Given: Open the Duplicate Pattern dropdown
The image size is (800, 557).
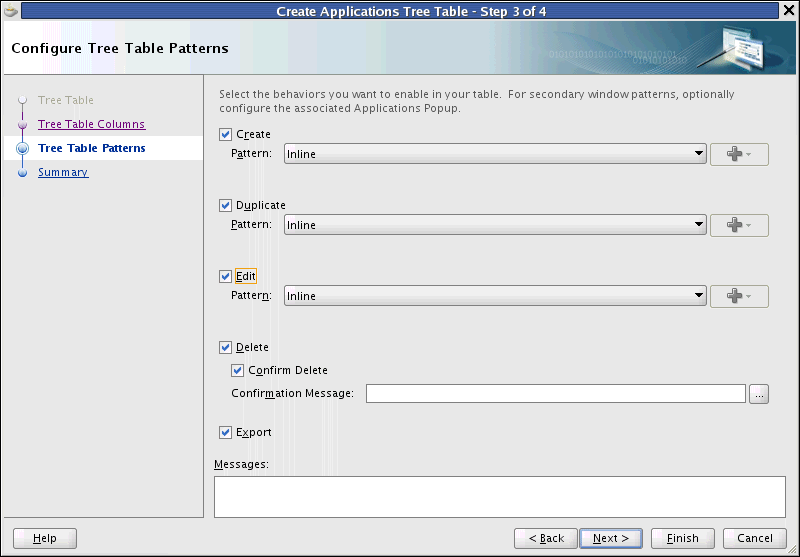Looking at the screenshot, I should [x=495, y=225].
